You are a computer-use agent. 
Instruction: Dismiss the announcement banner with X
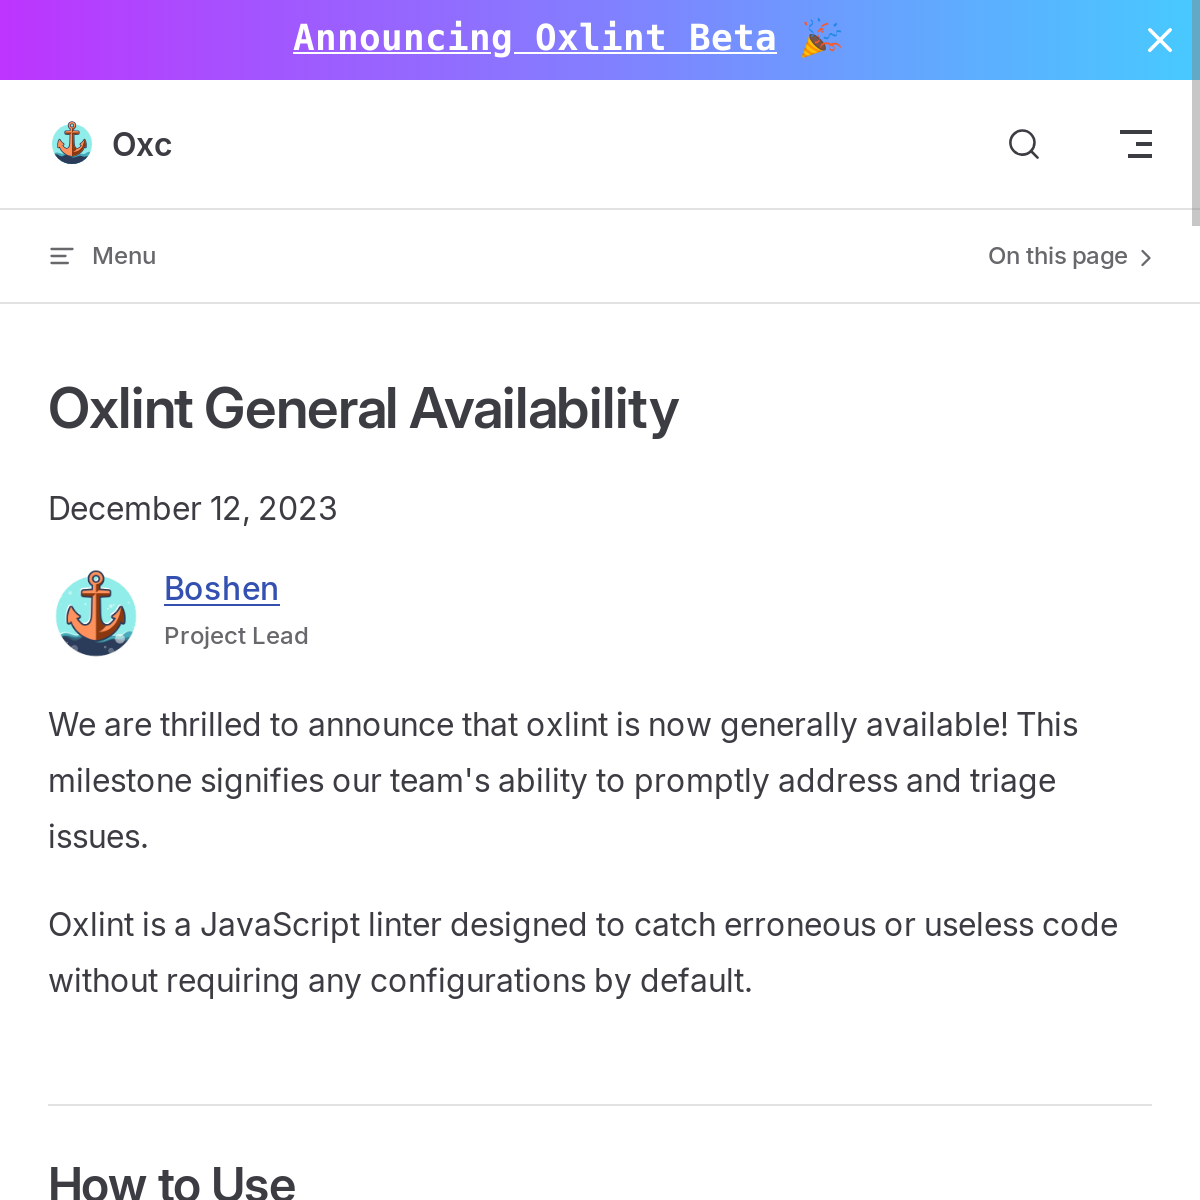pos(1160,40)
